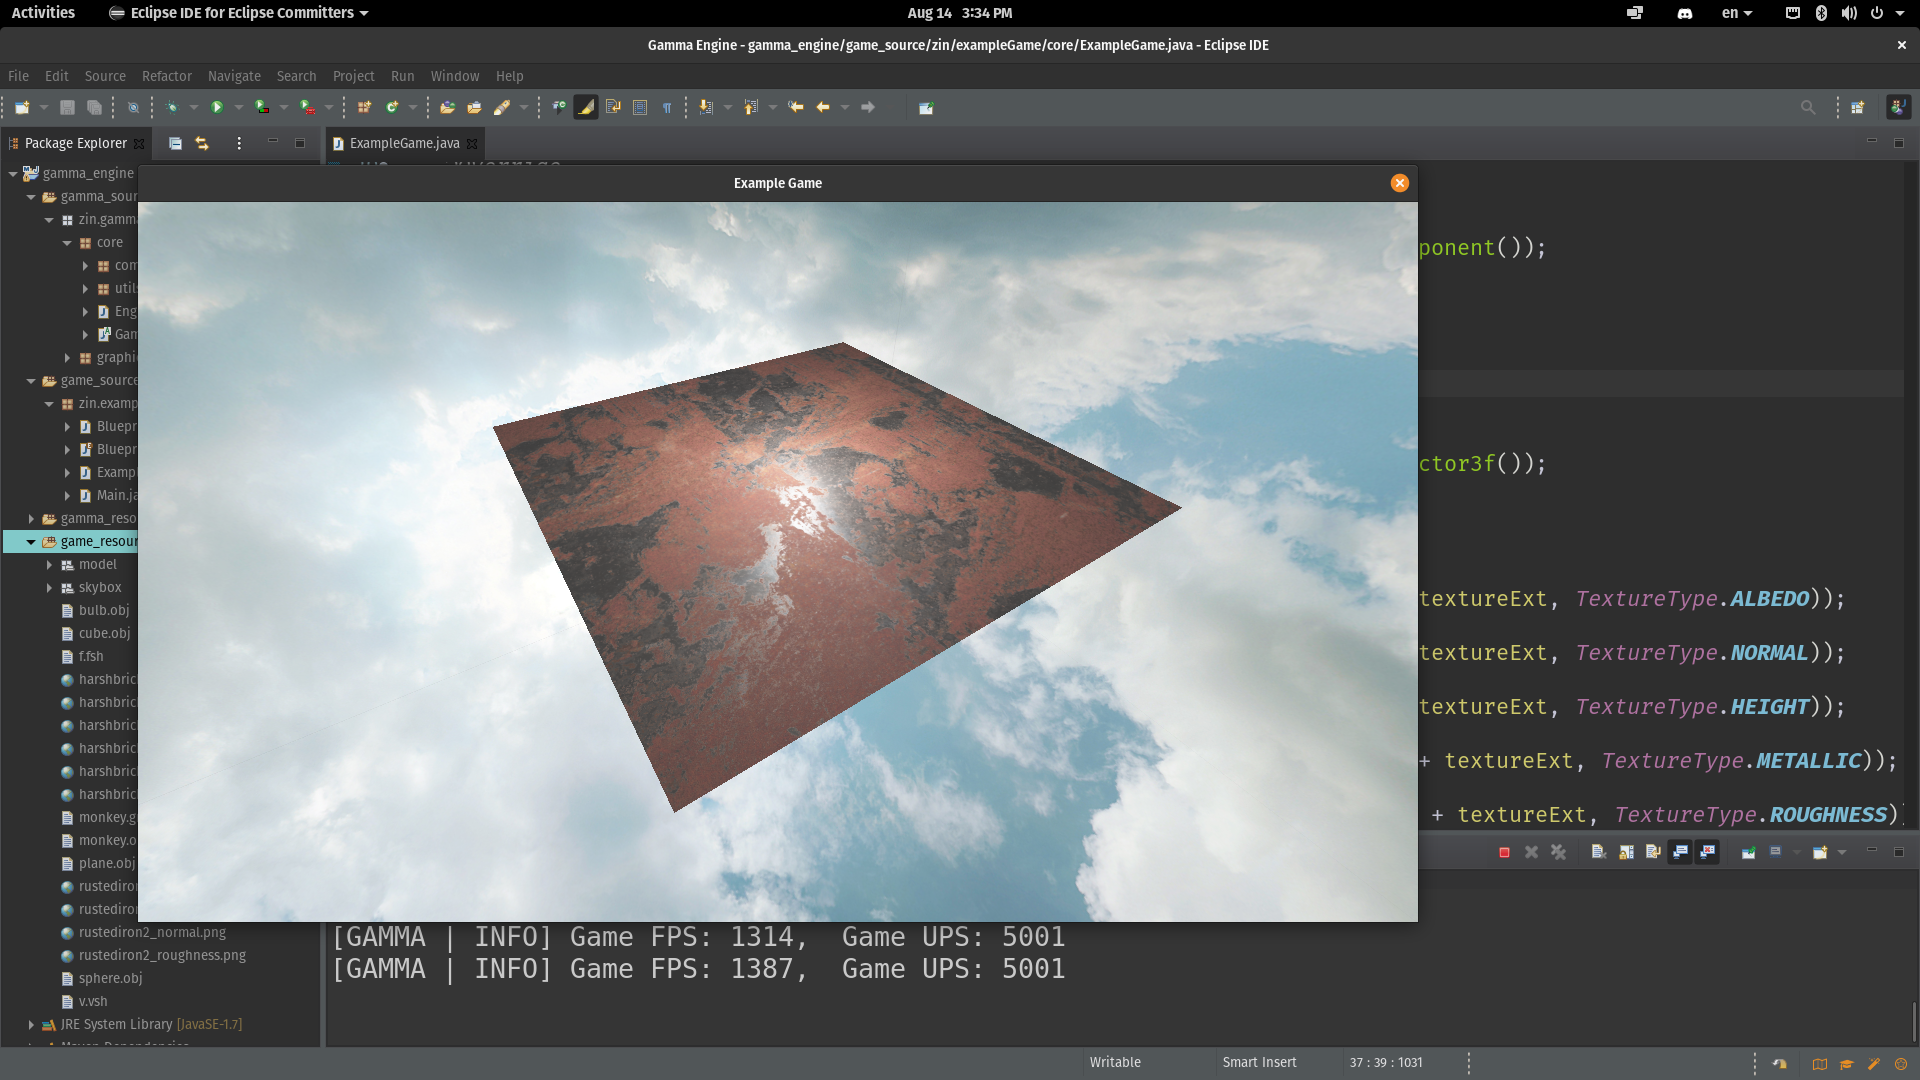Image resolution: width=1920 pixels, height=1080 pixels.
Task: Open Package Explorer view menu (three dots)
Action: pos(239,144)
